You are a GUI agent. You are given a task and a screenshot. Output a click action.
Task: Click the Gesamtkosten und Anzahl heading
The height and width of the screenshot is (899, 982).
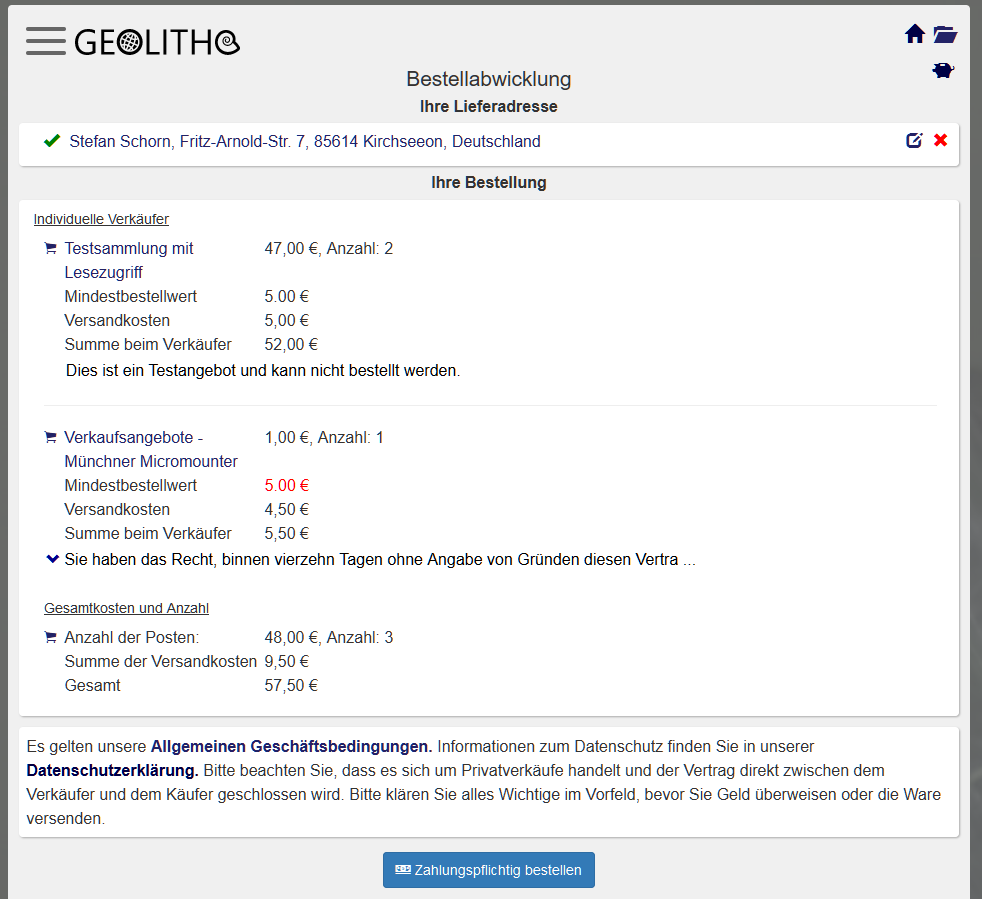126,608
